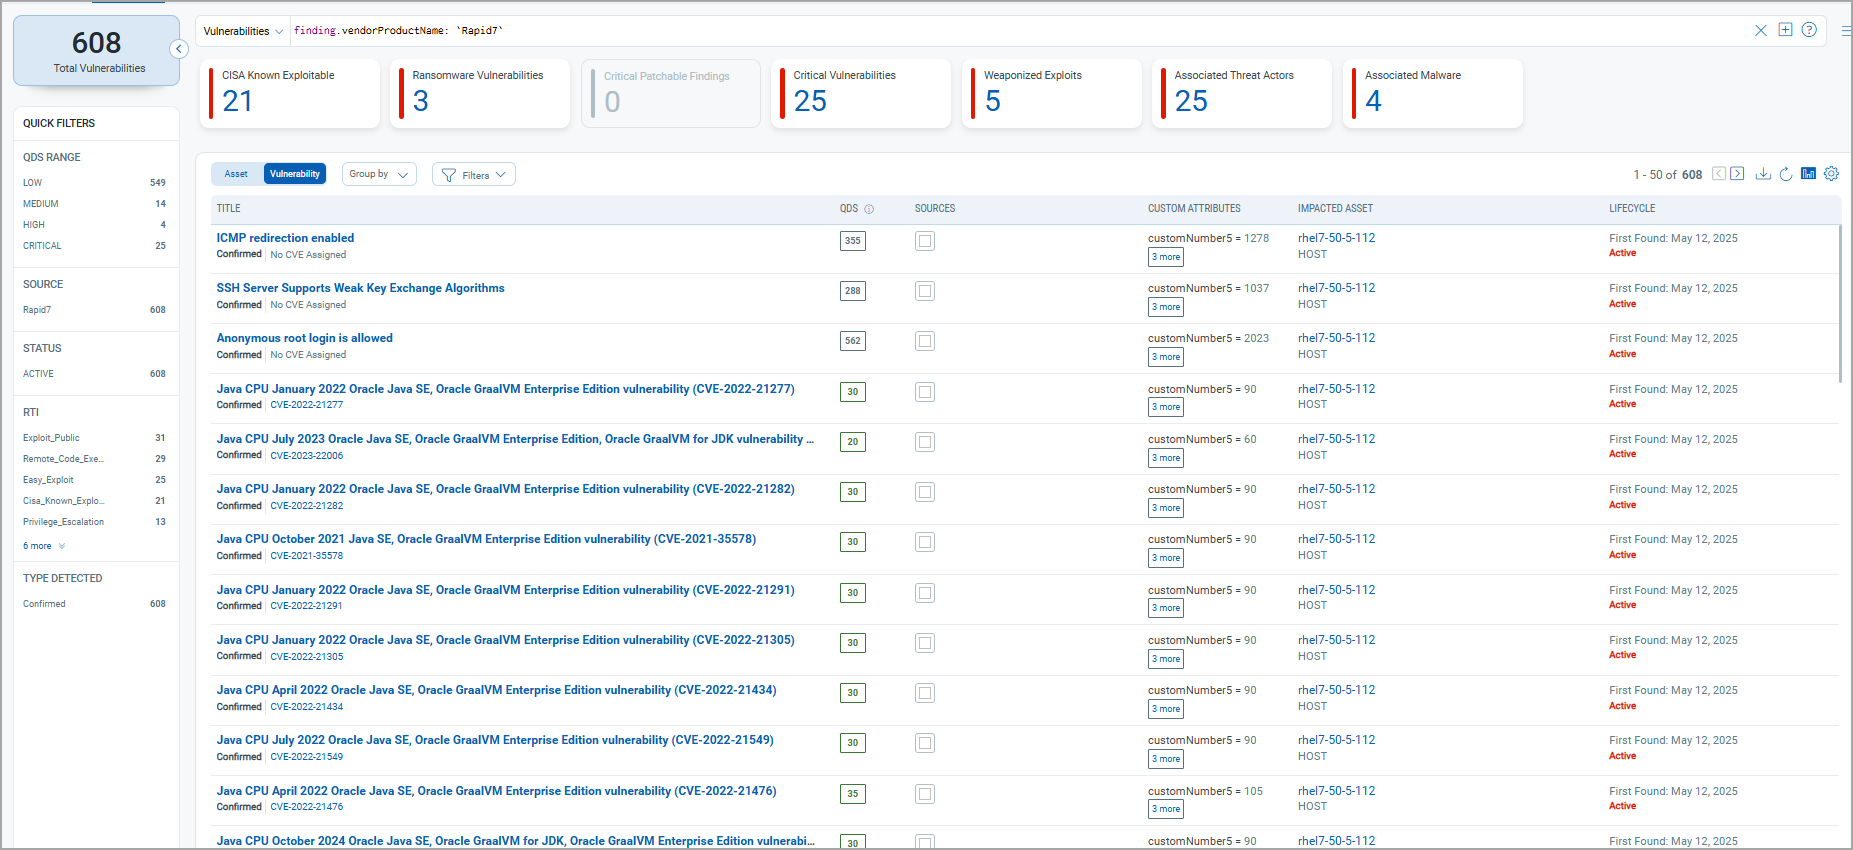Screen dimensions: 1853x850
Task: Tick the checkbox for Anonymous root login row
Action: point(925,341)
